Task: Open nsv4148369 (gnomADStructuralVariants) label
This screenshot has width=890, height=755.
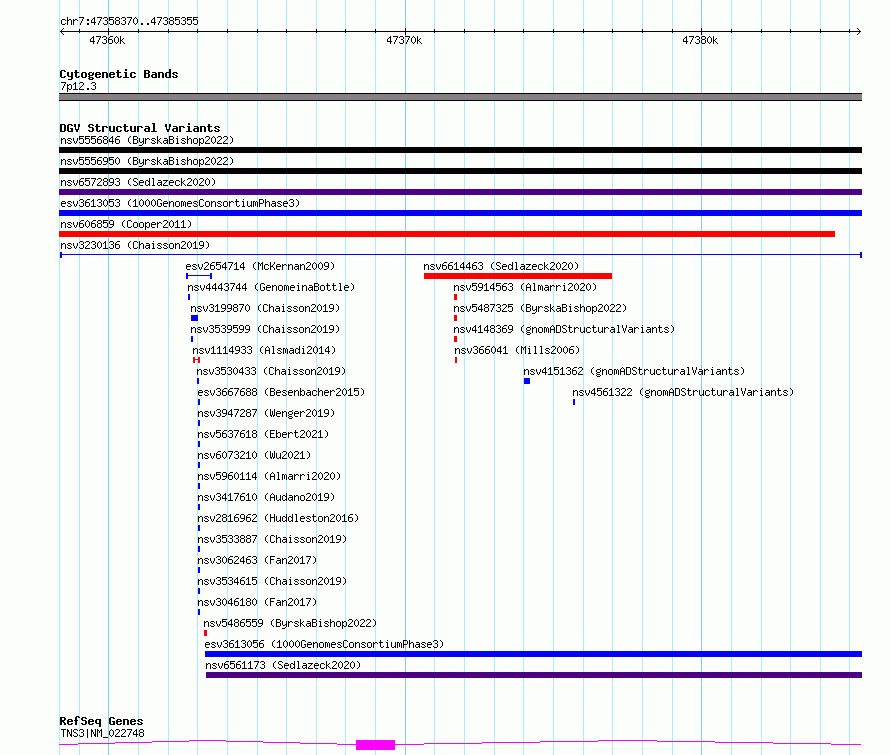Action: click(564, 329)
